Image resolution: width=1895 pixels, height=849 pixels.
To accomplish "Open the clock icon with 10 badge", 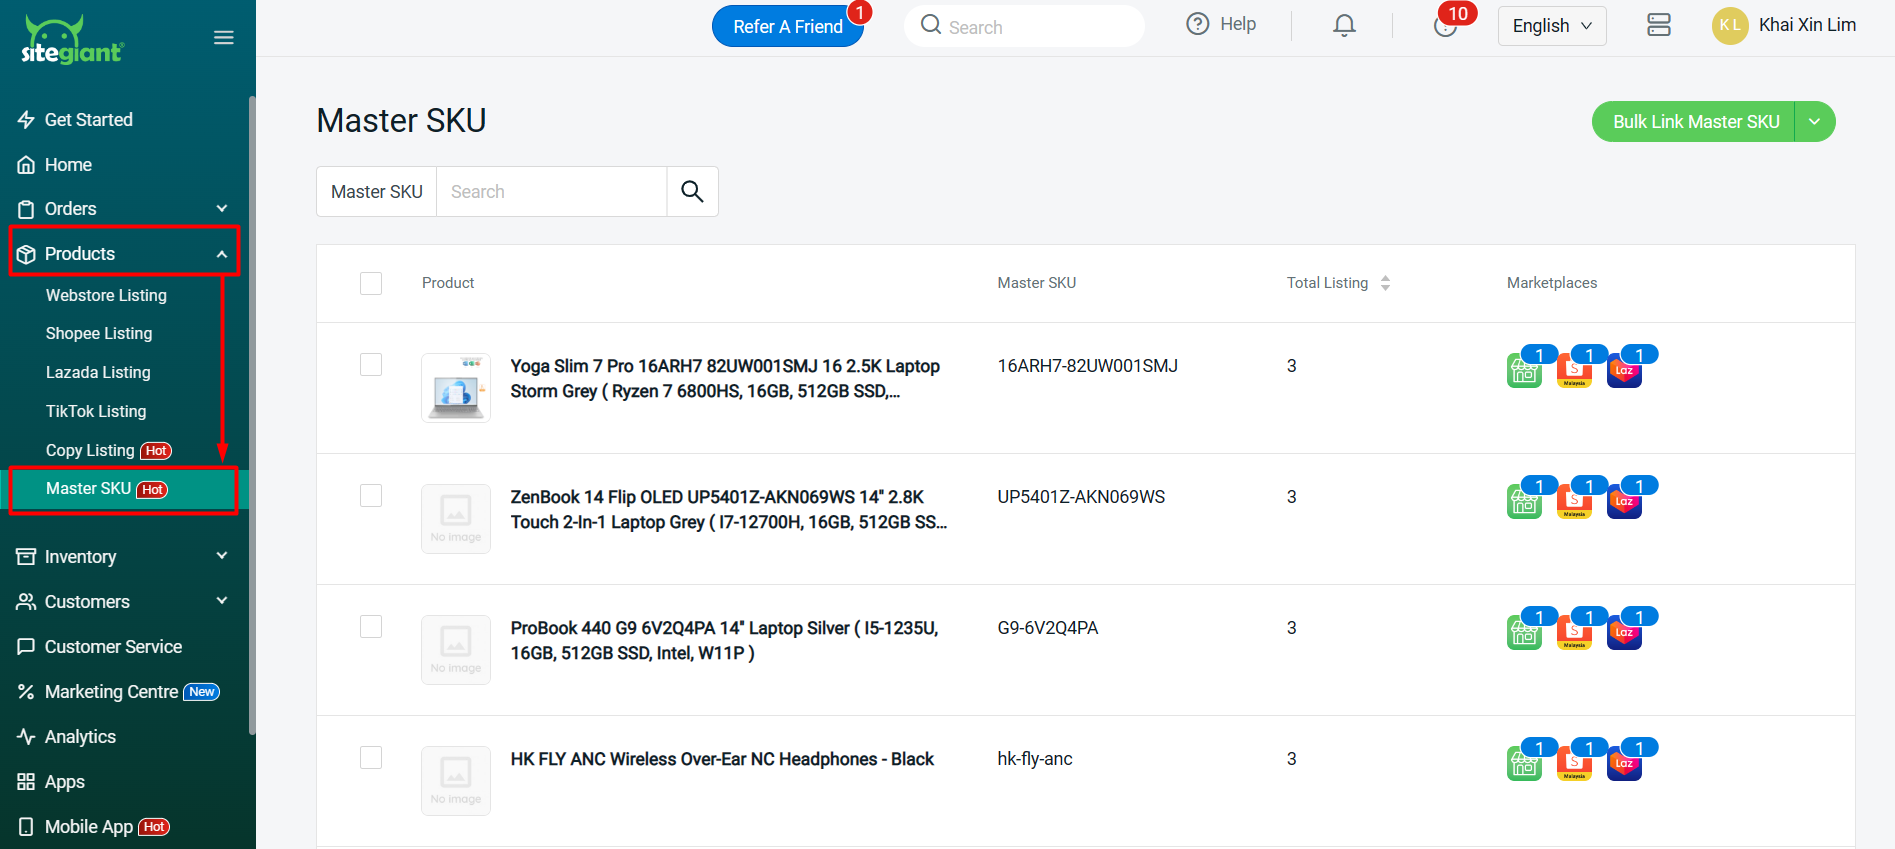I will coord(1445,26).
